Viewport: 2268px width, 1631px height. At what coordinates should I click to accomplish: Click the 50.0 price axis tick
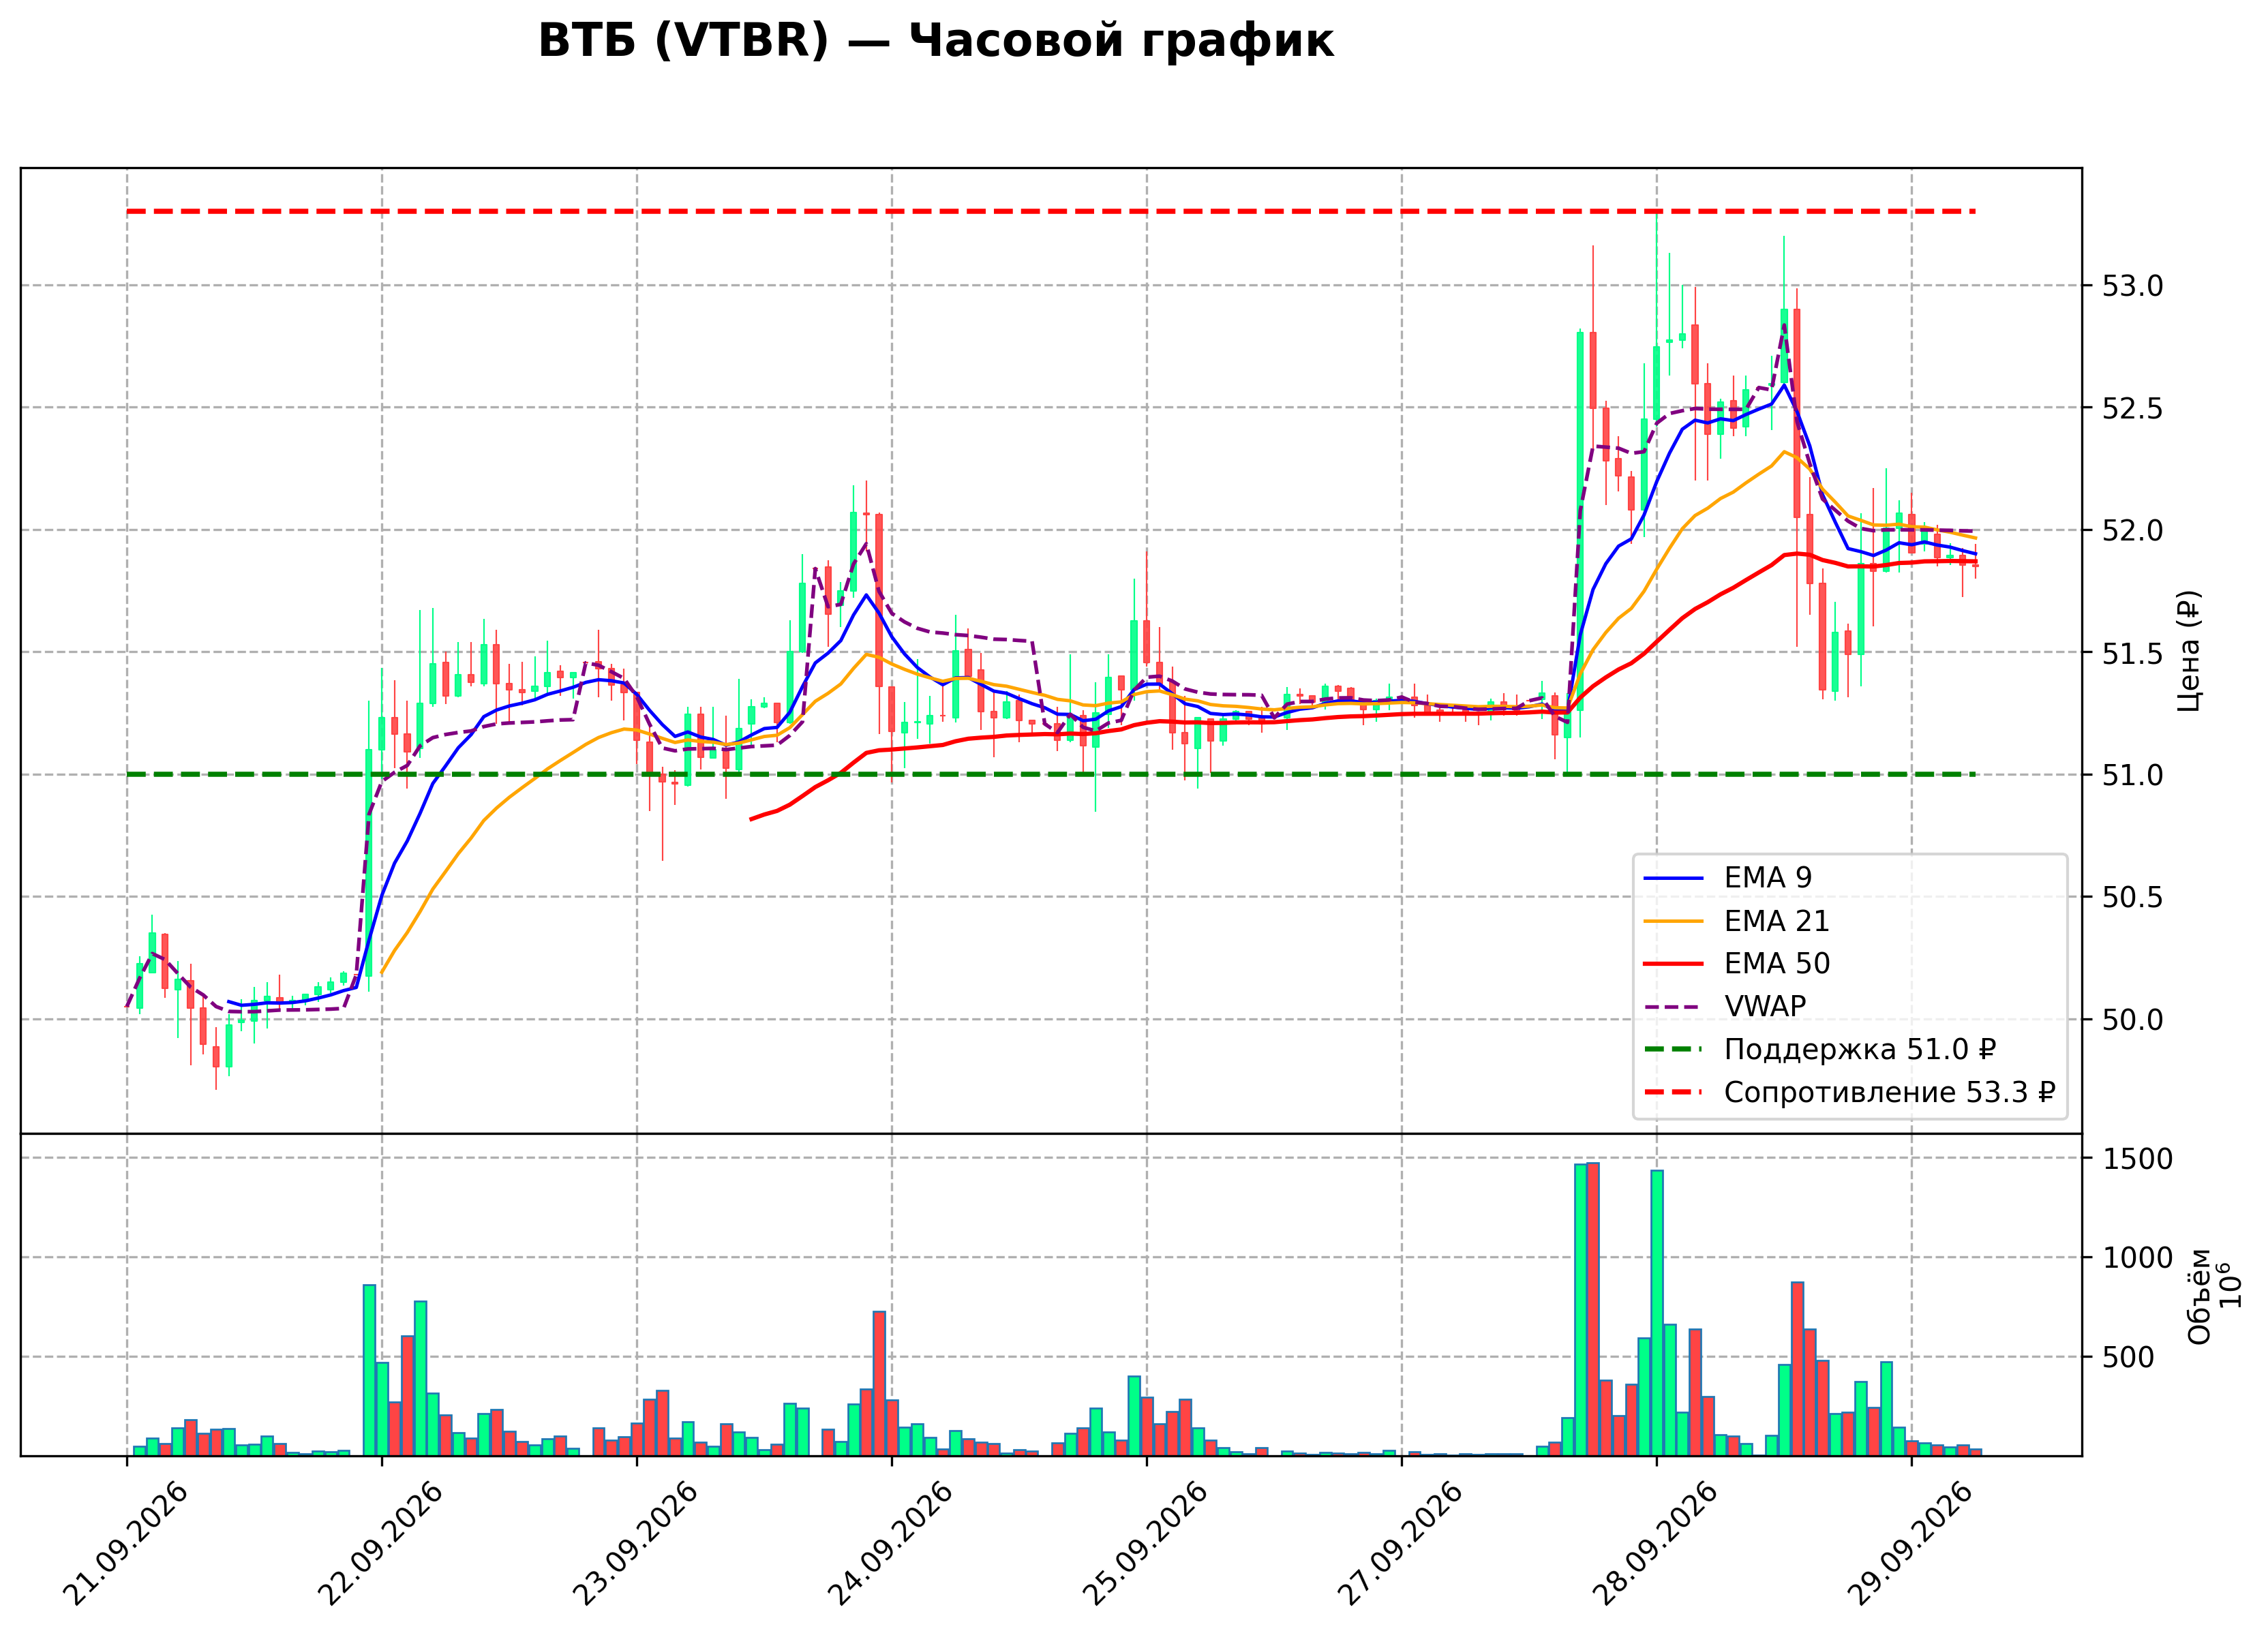[2132, 1020]
